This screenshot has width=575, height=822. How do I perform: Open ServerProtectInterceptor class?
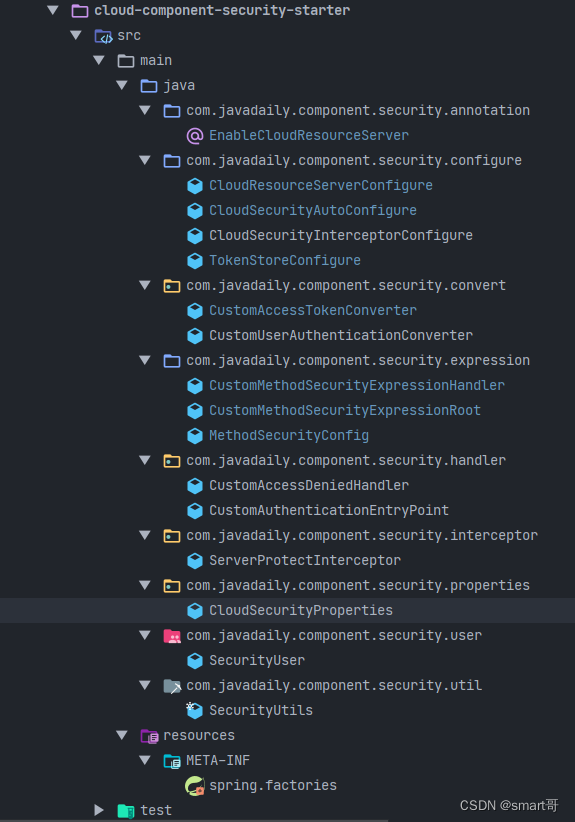tap(305, 561)
